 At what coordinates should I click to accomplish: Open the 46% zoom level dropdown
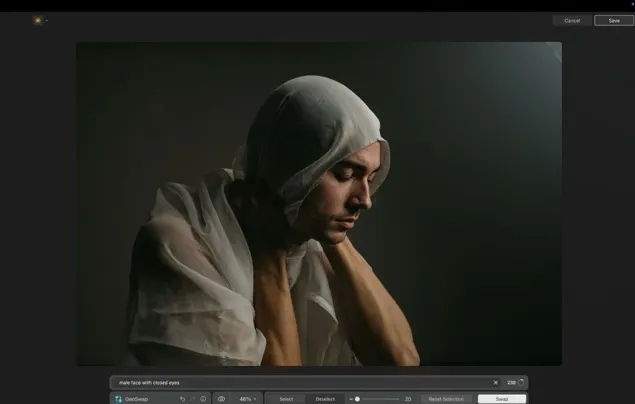247,398
